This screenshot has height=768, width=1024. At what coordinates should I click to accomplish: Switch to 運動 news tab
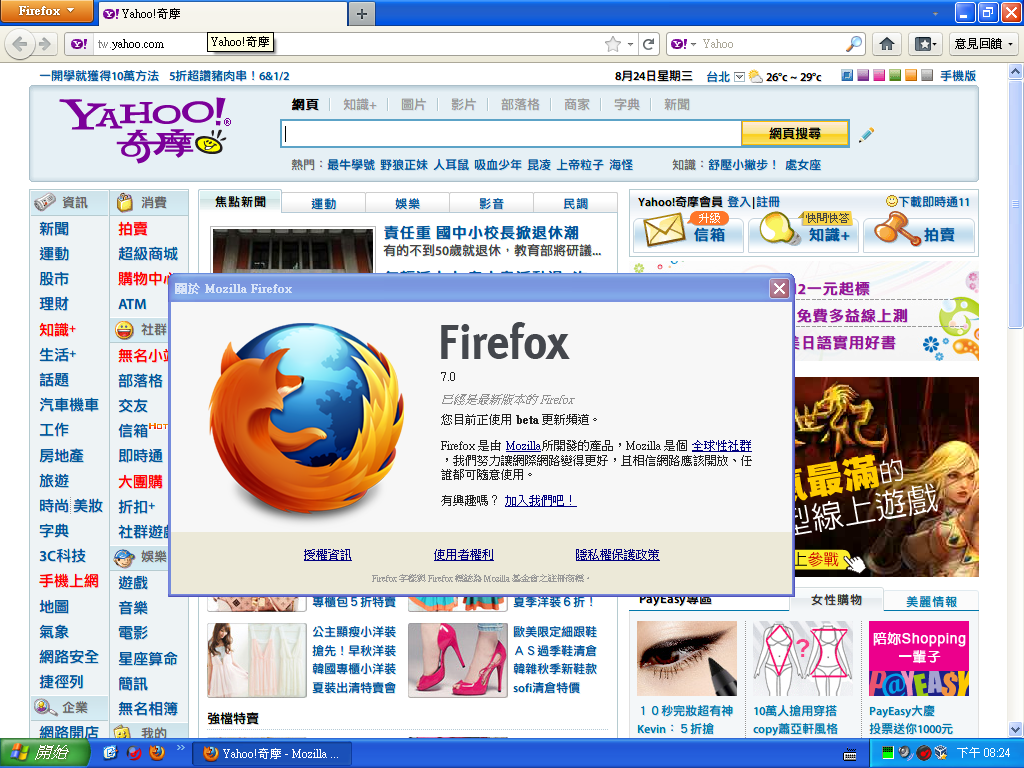click(x=323, y=204)
